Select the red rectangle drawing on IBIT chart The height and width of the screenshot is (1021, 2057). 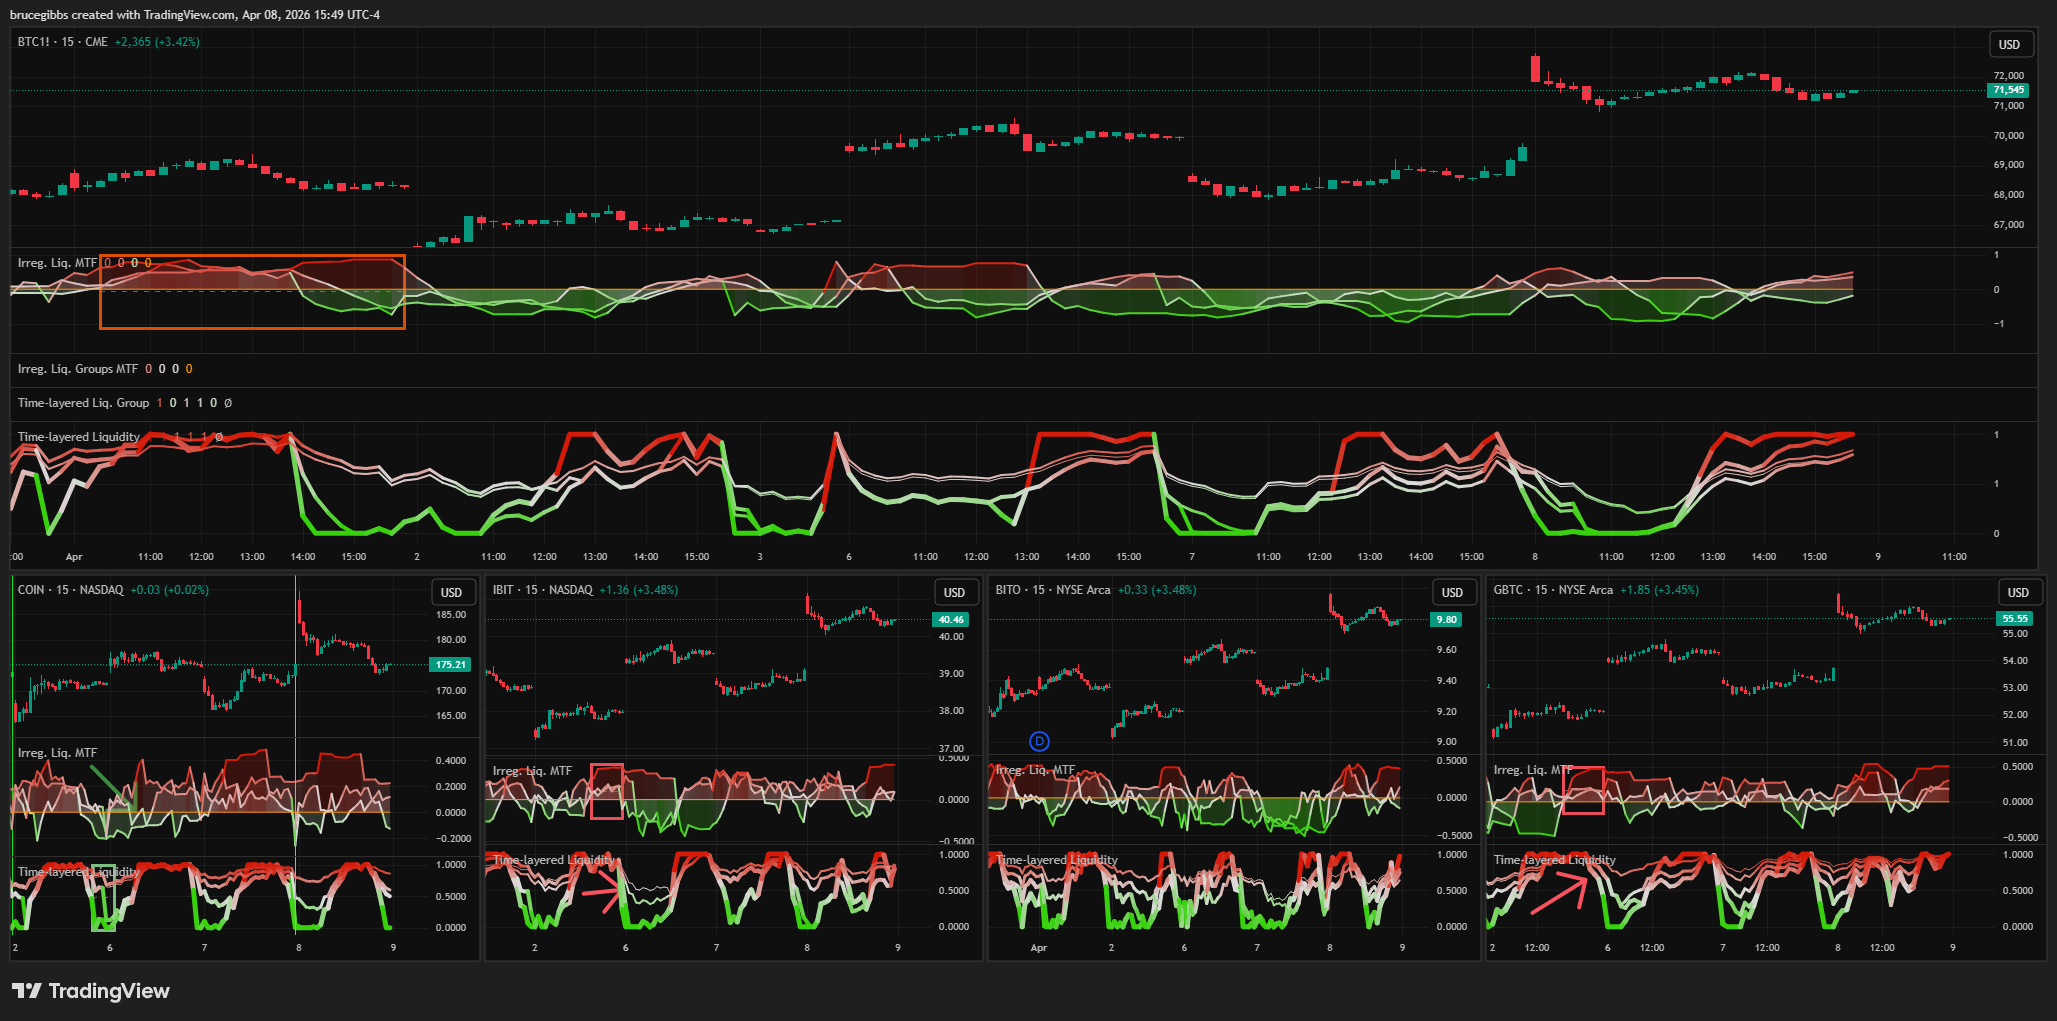pos(606,791)
